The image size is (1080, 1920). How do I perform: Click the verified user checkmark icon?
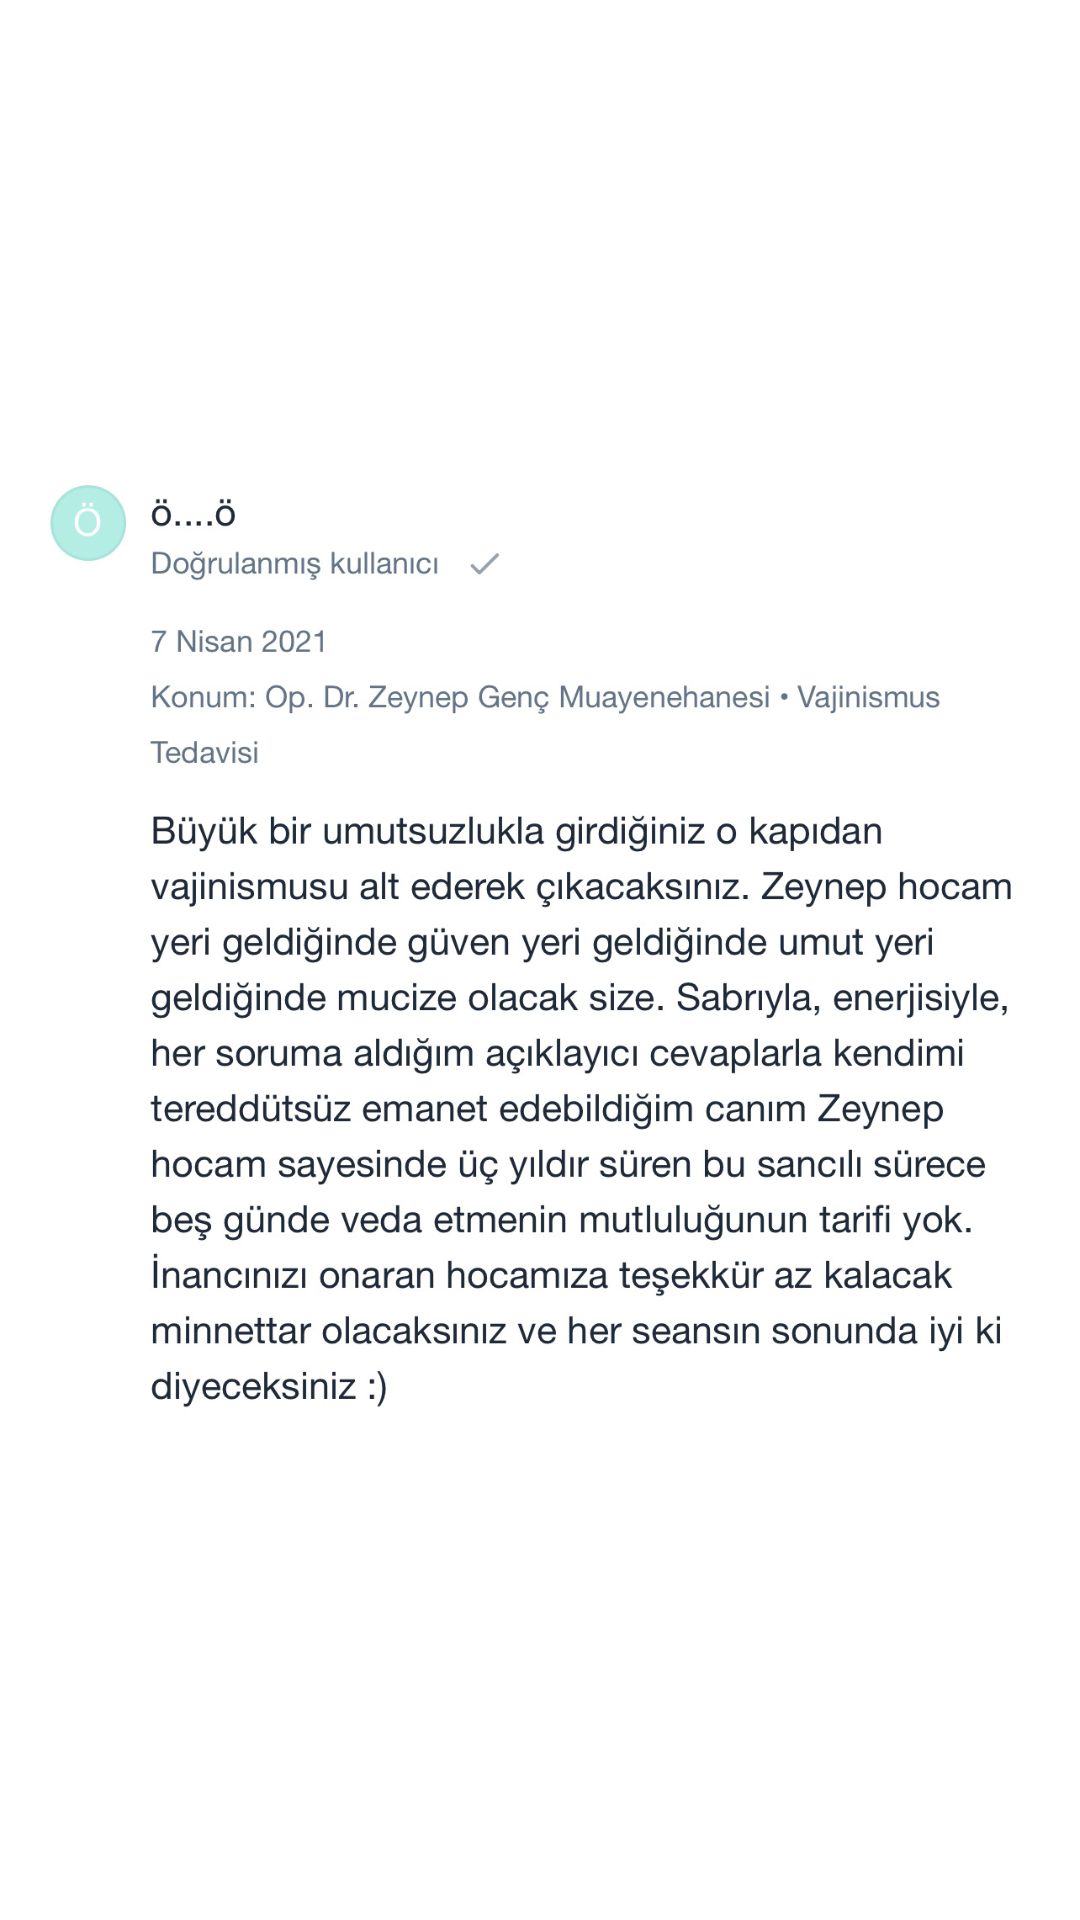pos(485,565)
